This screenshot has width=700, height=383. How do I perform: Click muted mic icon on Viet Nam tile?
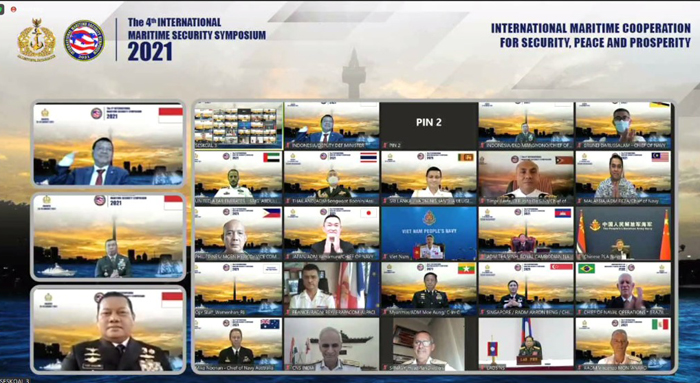tap(385, 257)
